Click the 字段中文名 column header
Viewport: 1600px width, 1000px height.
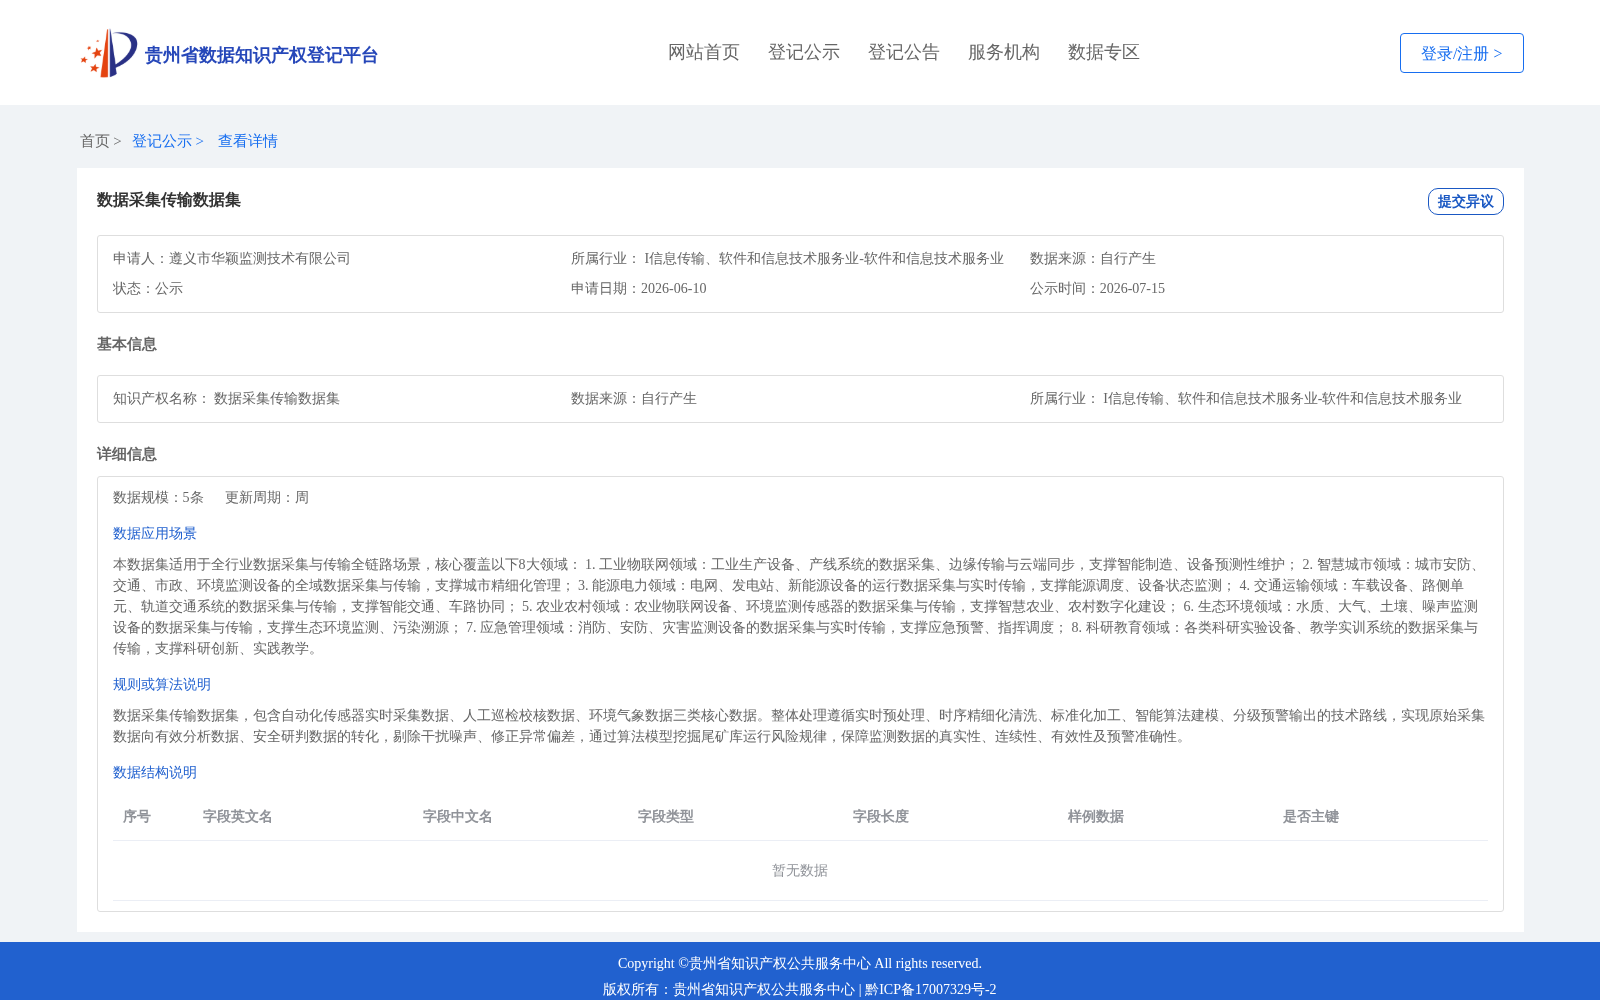(x=458, y=816)
